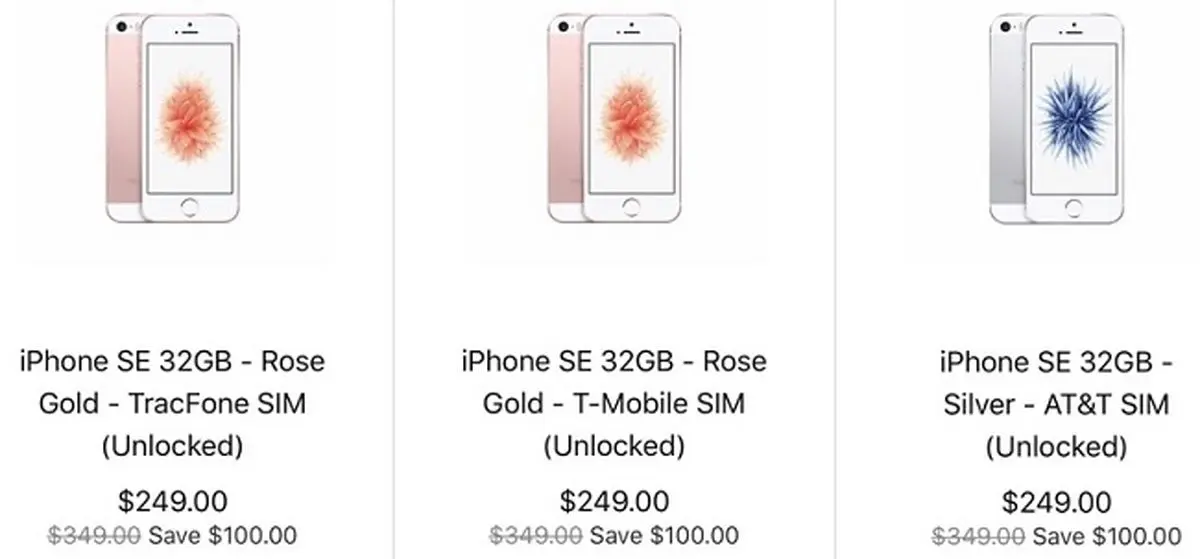1200x559 pixels.
Task: Open the Rose Gold T-Mobile SIM product title
Action: tap(614, 402)
